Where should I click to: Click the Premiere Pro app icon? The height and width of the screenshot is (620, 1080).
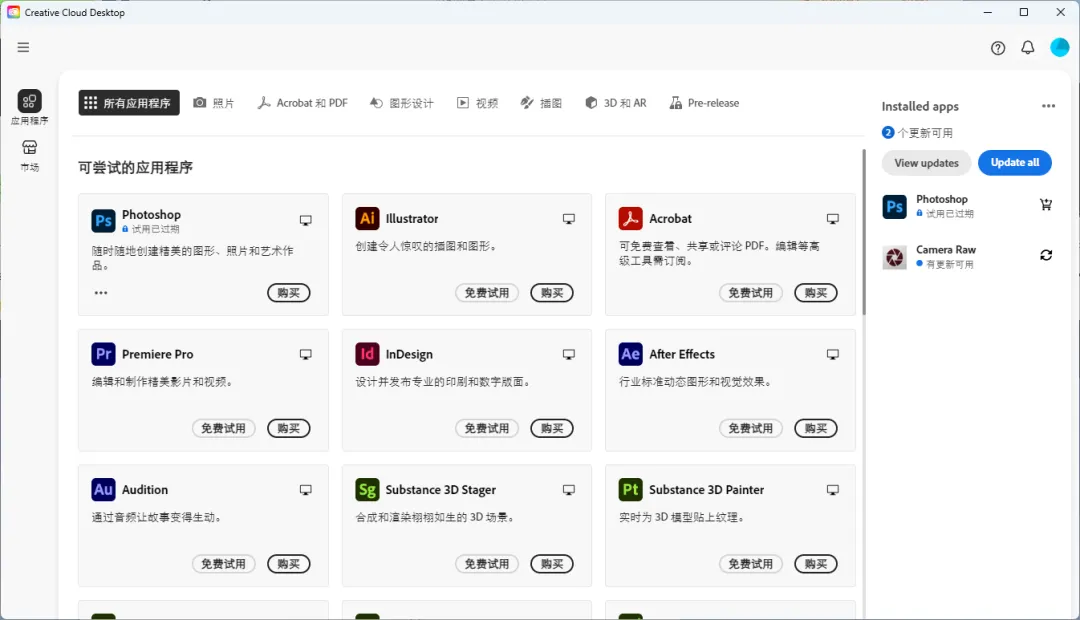point(103,354)
